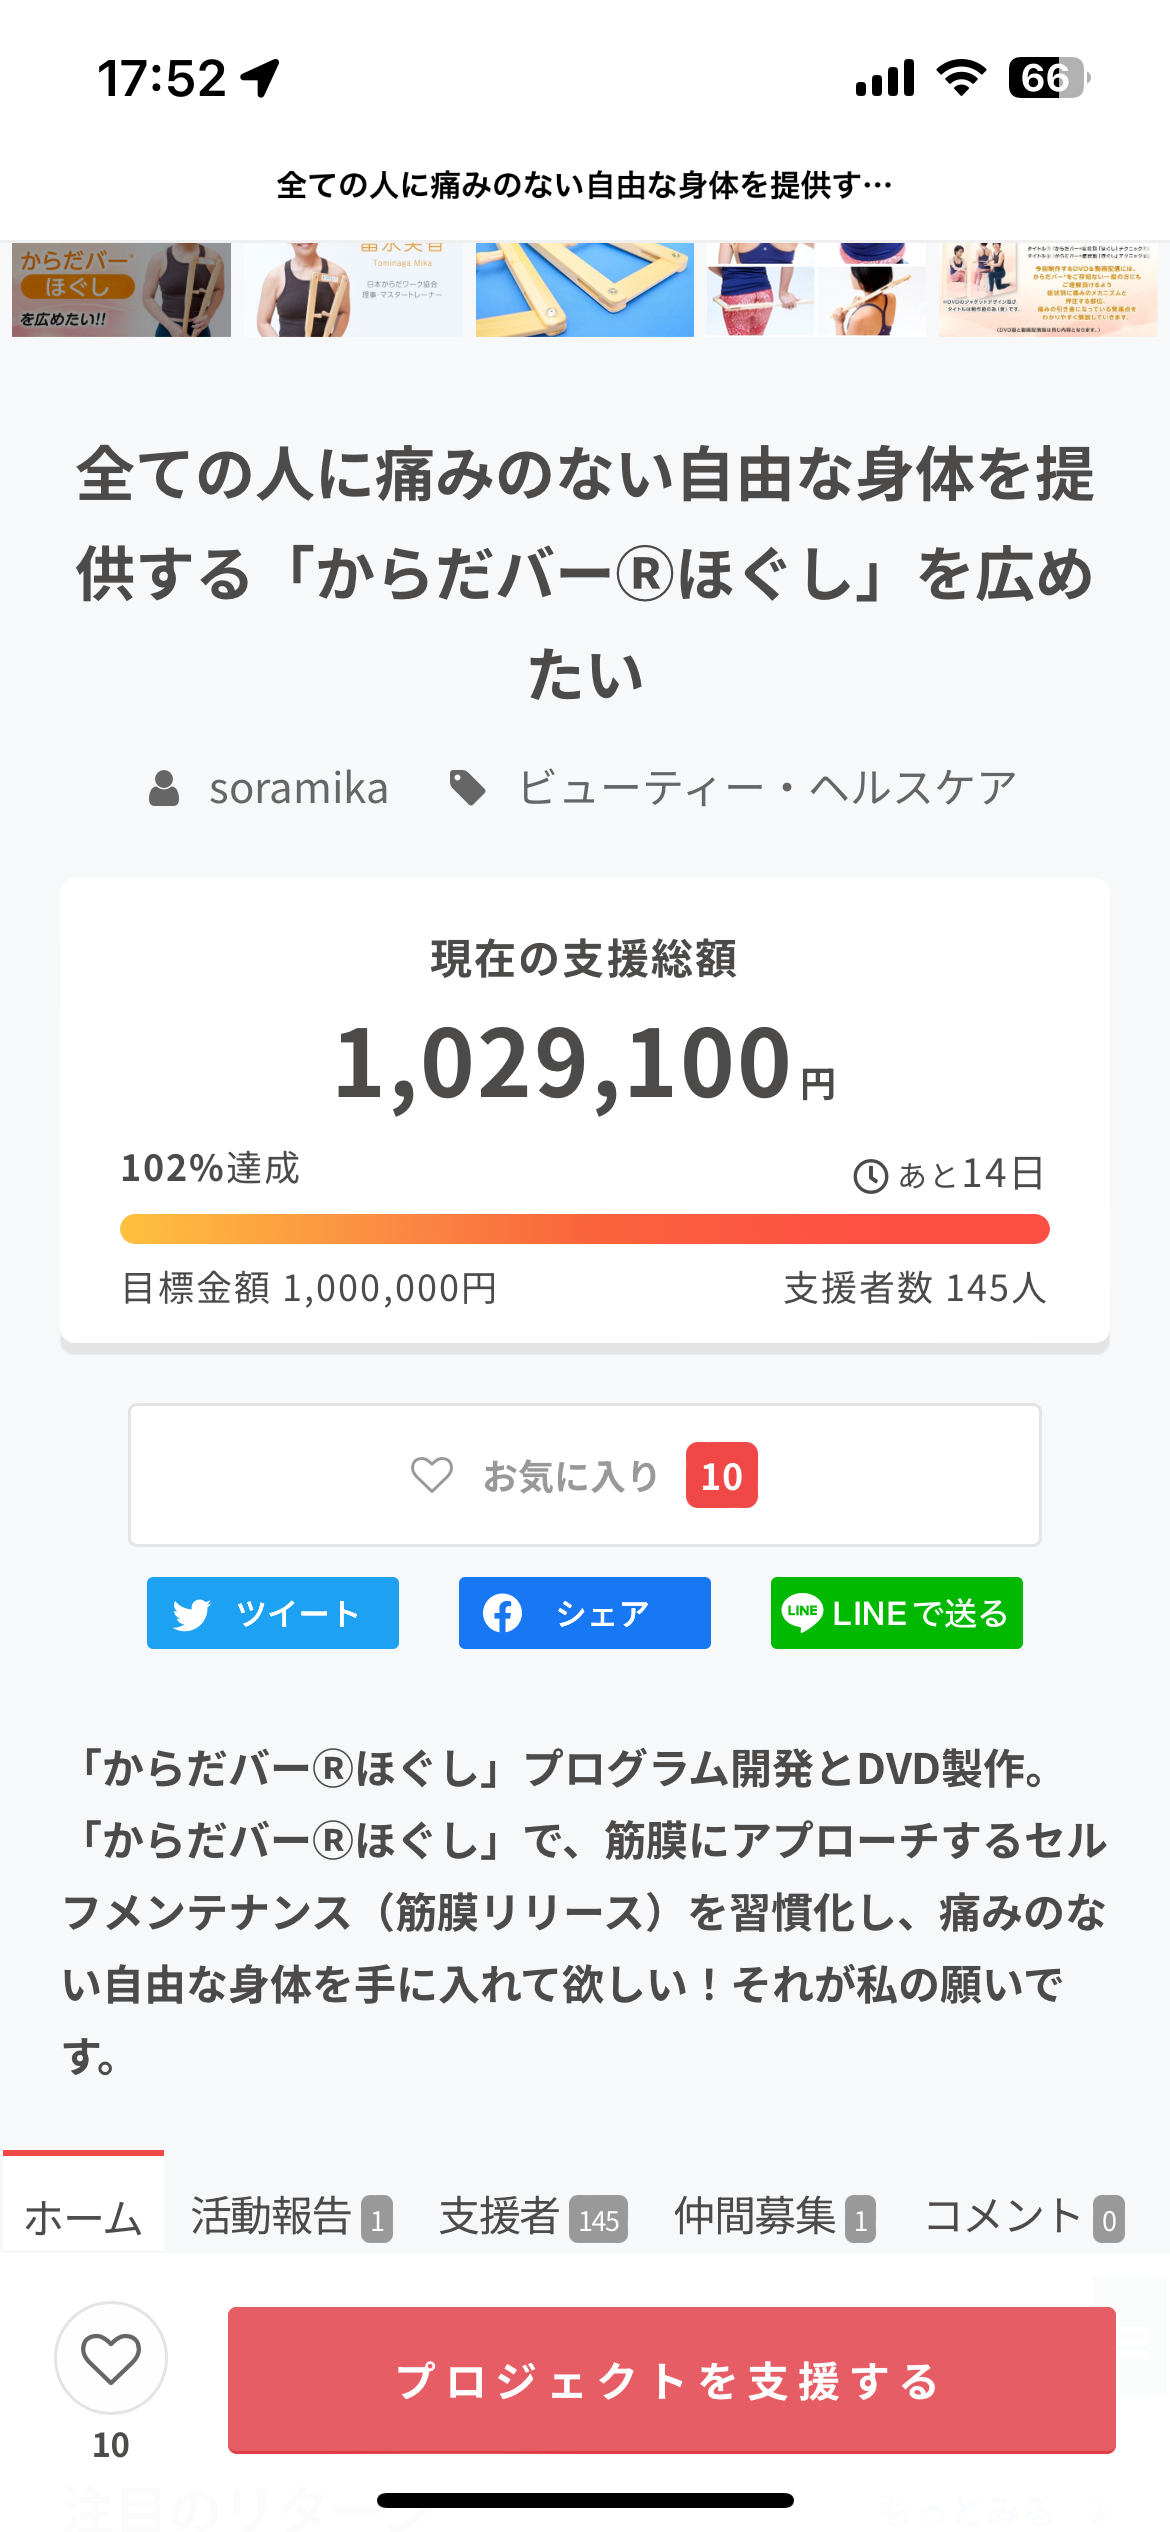1170x2532 pixels.
Task: Click the Twitter bird ツイート button
Action: pyautogui.click(x=273, y=1613)
